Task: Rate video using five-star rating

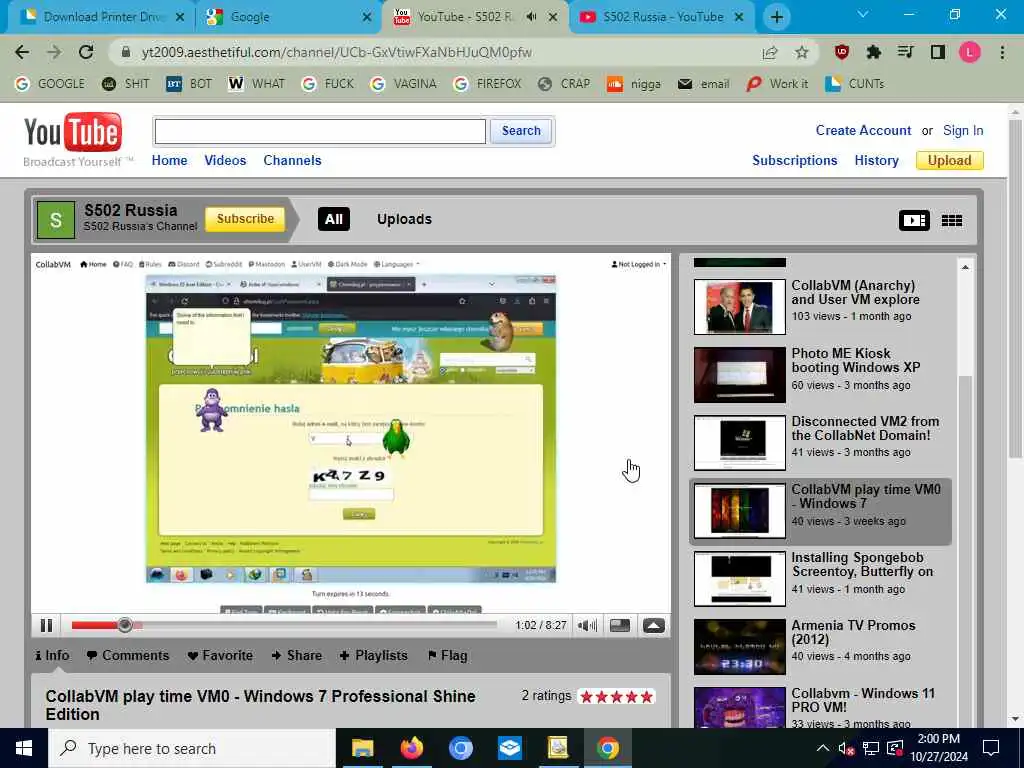Action: 616,697
